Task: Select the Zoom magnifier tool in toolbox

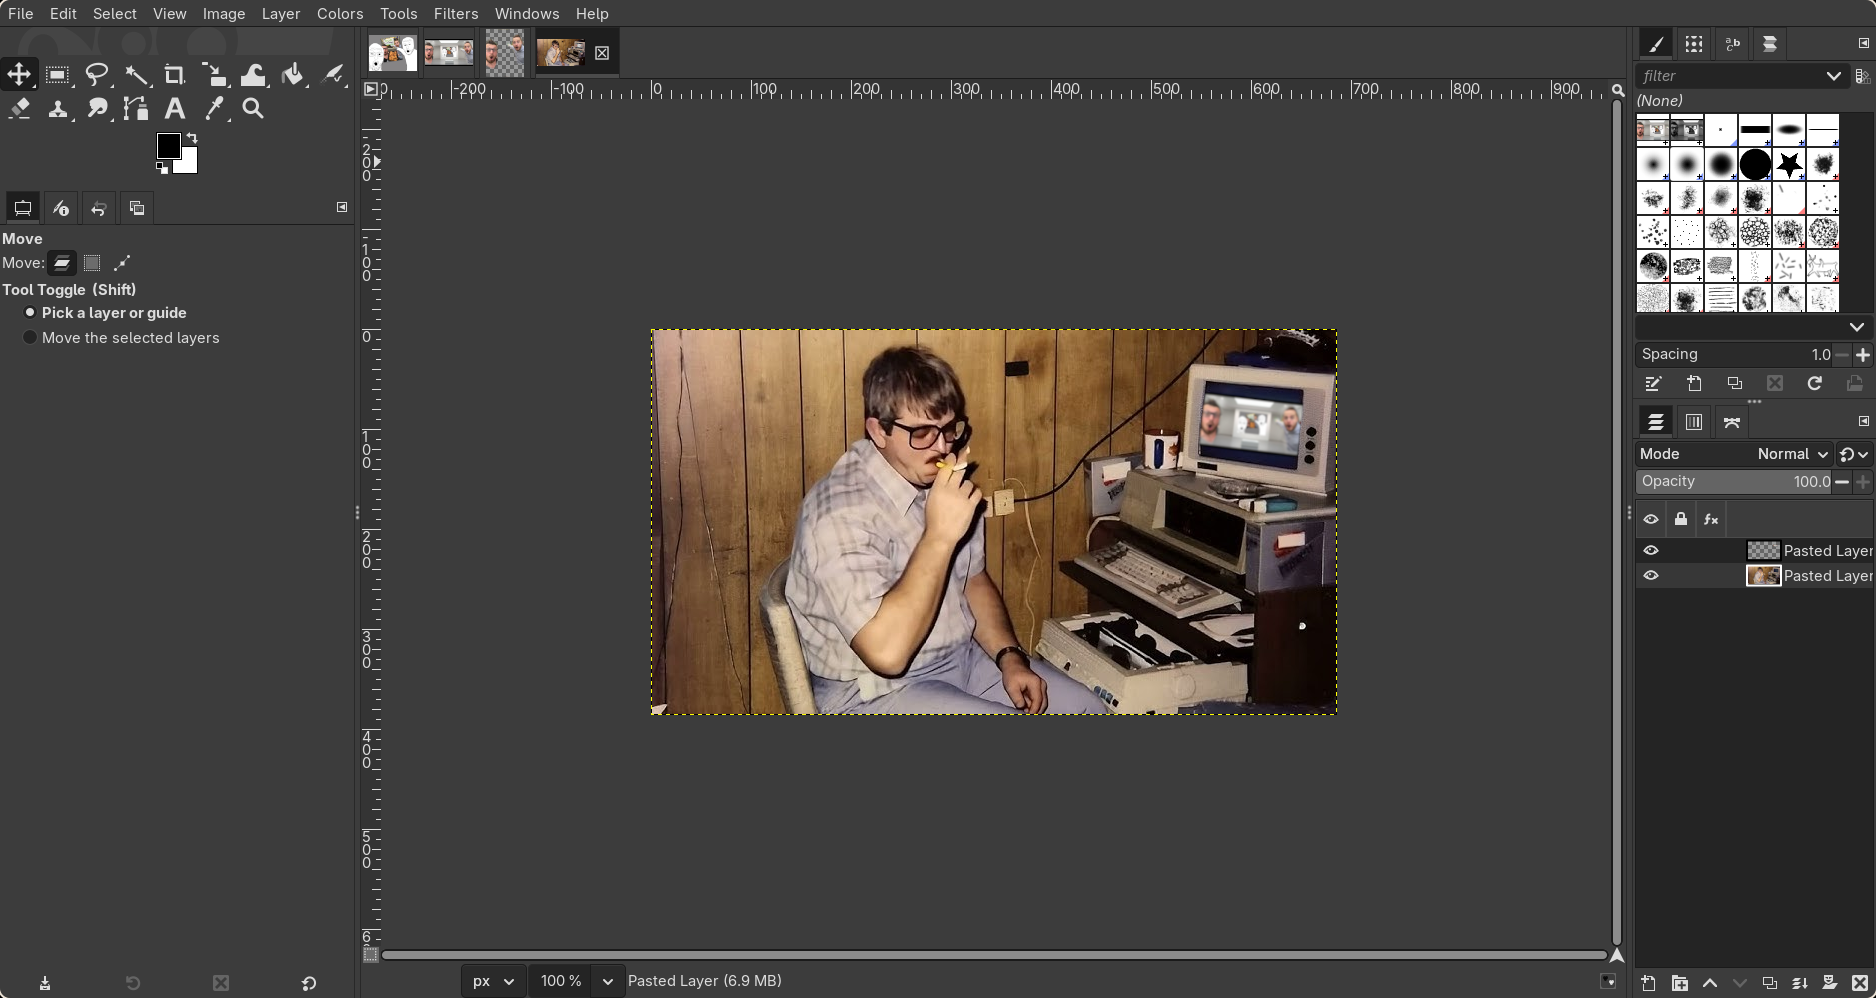Action: point(253,109)
